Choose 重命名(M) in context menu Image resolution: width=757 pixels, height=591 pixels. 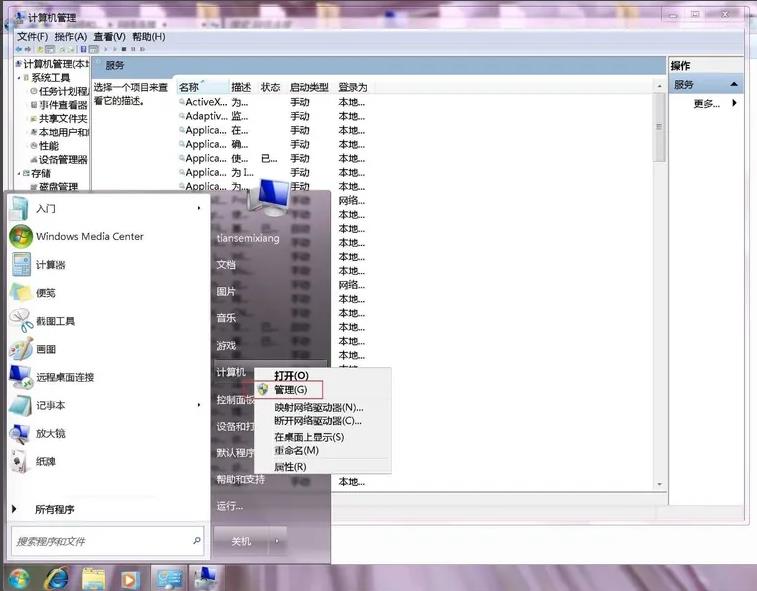(x=296, y=450)
